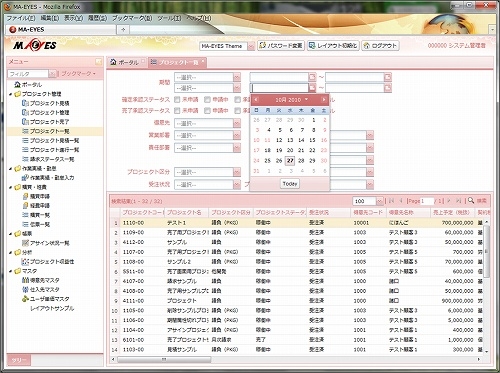Open the calendar picker icon beside second date field
This screenshot has width=500, height=373.
click(387, 77)
